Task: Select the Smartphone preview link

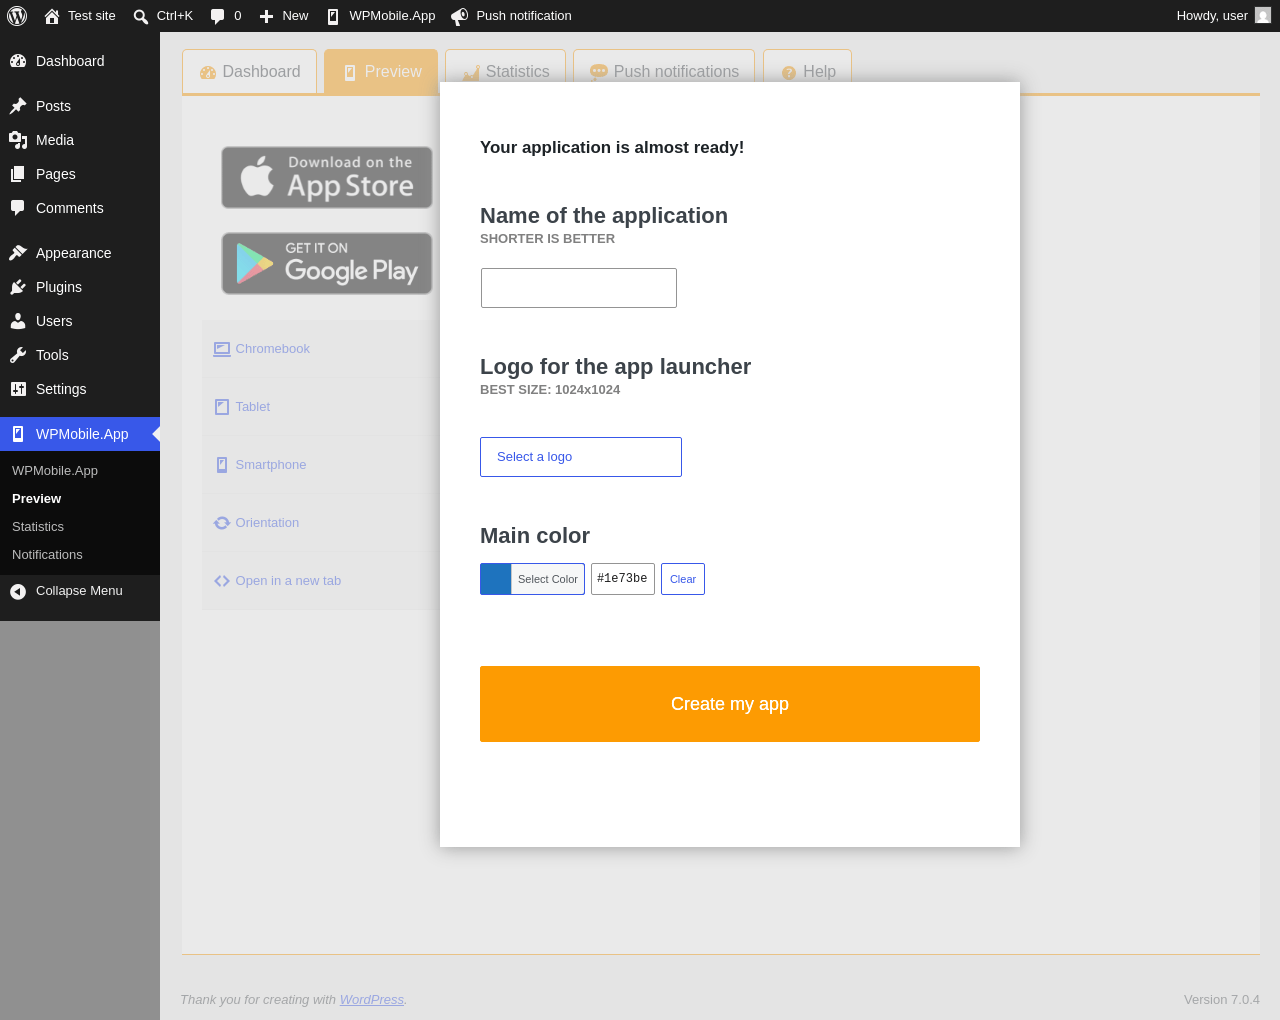Action: coord(271,465)
